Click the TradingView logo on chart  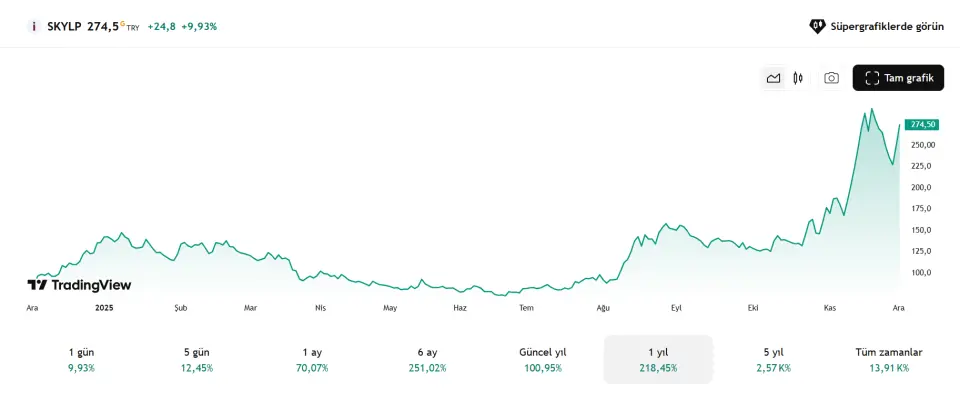[x=79, y=285]
